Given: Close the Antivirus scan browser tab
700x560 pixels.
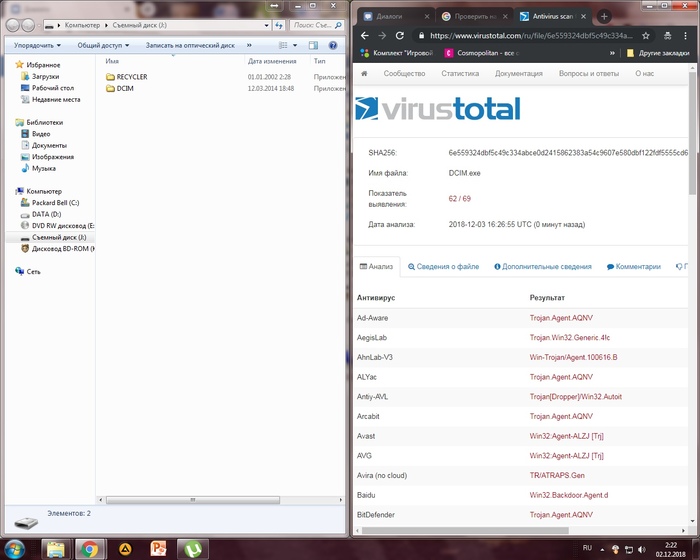Looking at the screenshot, I should tap(583, 17).
